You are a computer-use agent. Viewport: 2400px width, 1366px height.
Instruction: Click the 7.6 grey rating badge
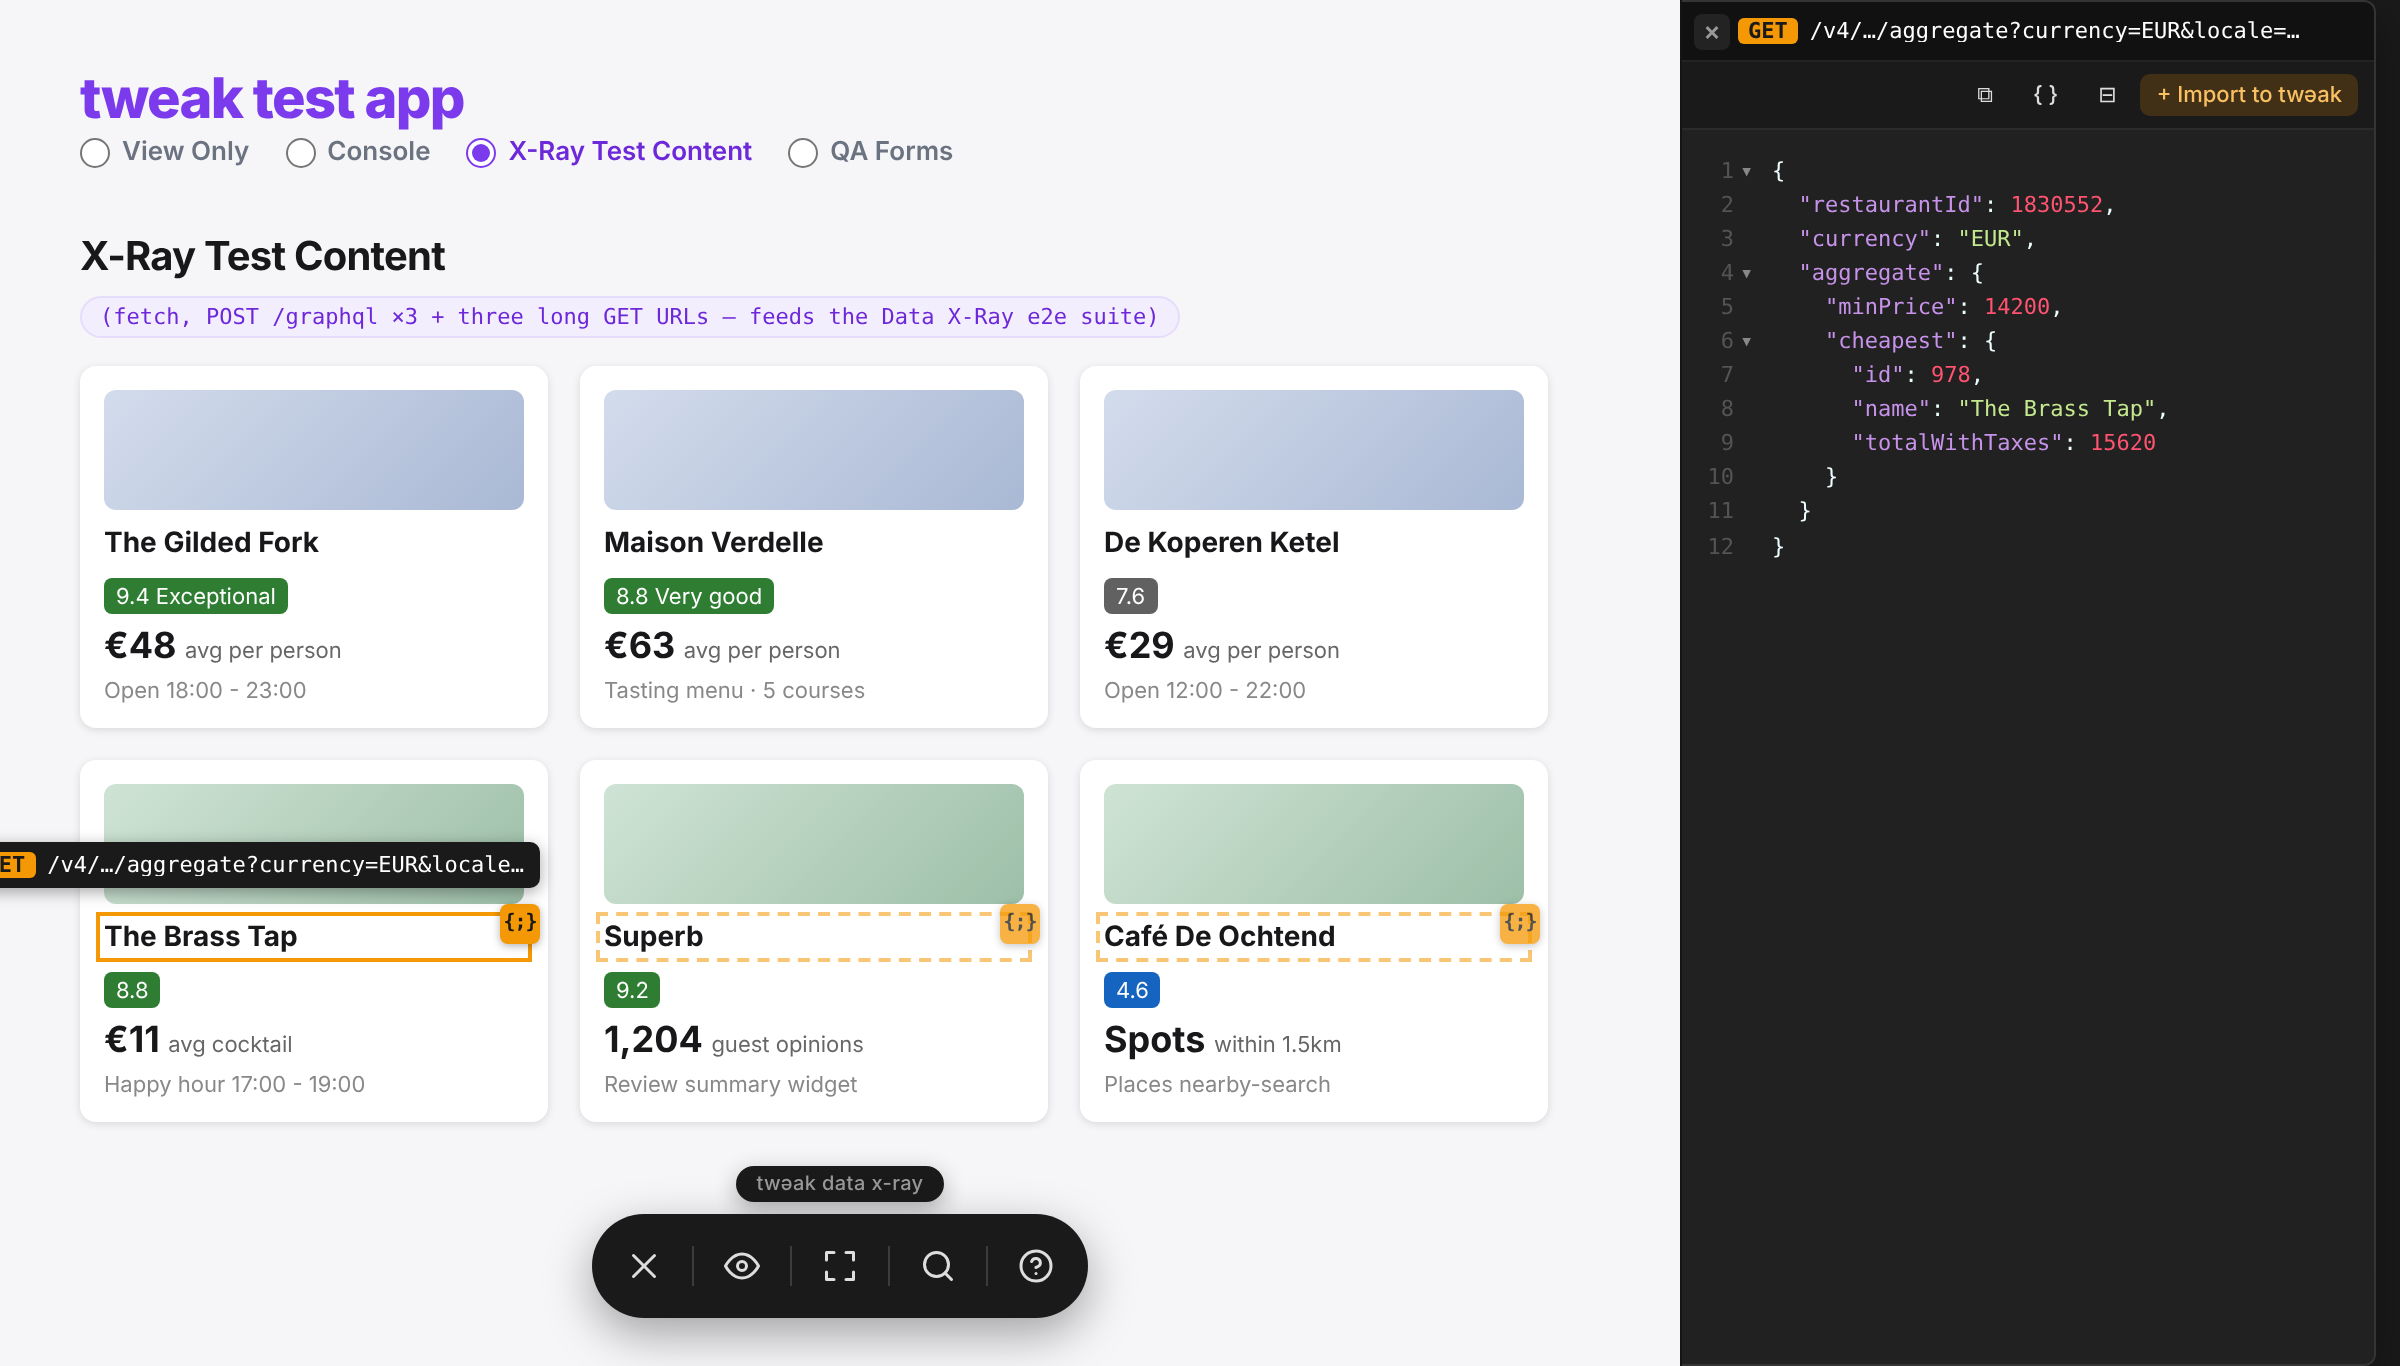pyautogui.click(x=1131, y=596)
